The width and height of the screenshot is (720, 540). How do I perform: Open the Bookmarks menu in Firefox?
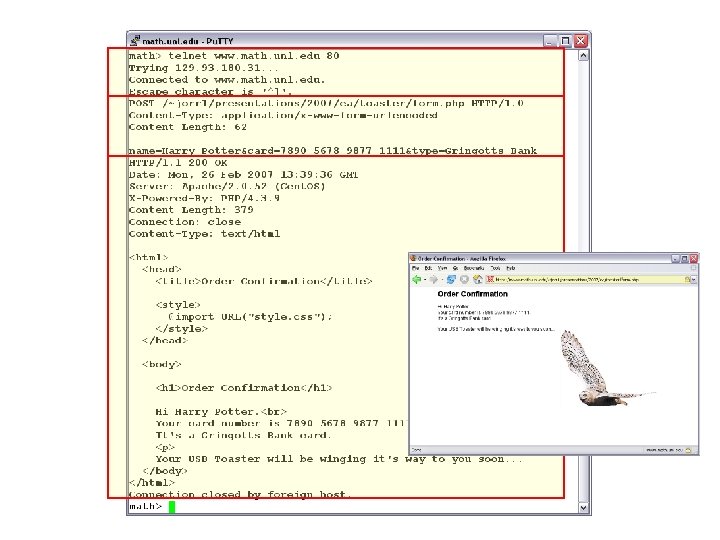point(474,268)
